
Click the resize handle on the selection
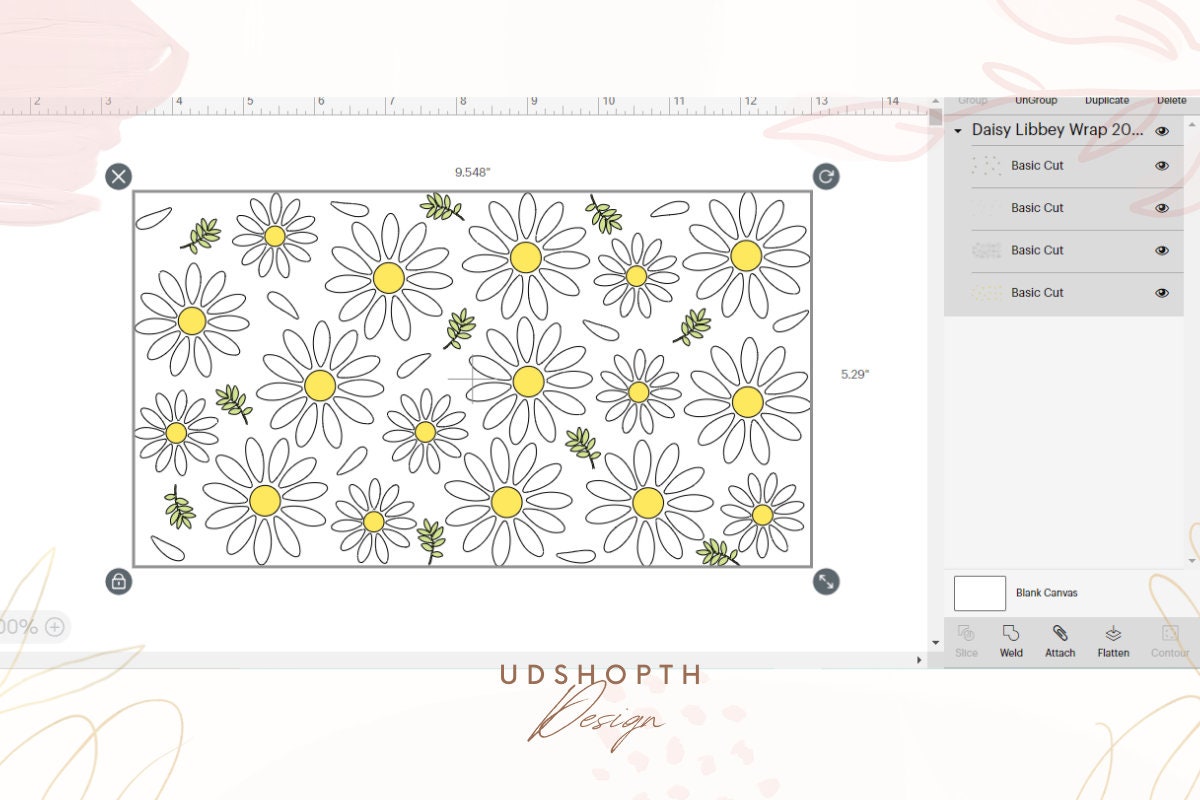coord(825,580)
